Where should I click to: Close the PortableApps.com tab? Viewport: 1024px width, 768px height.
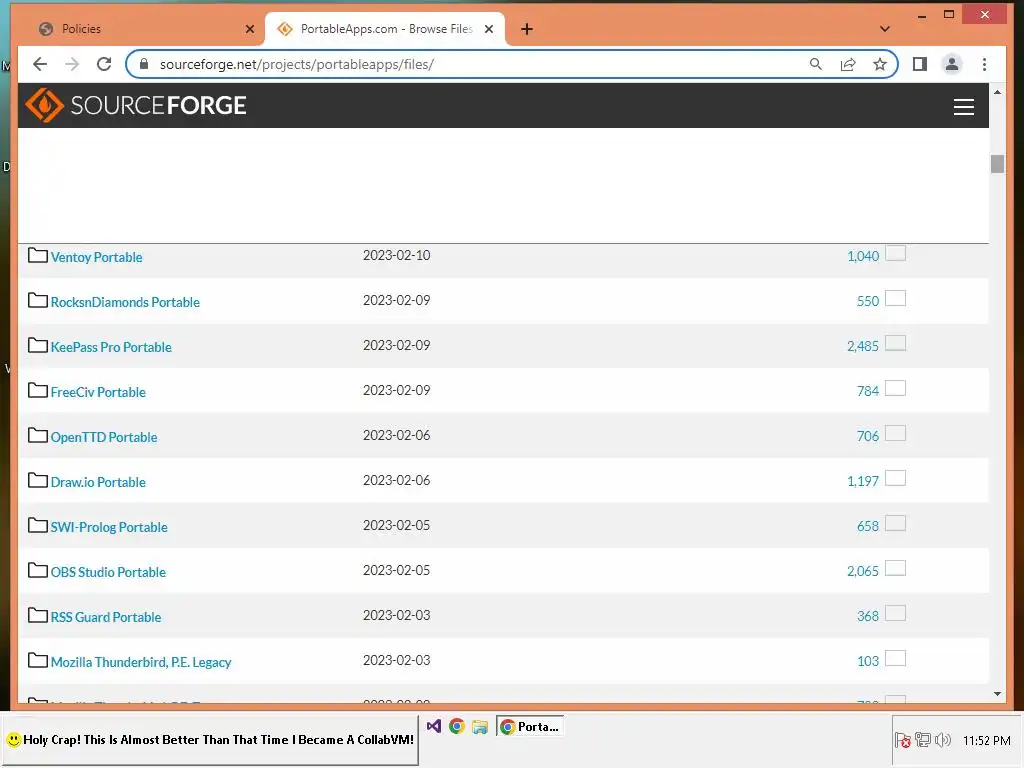pyautogui.click(x=488, y=29)
